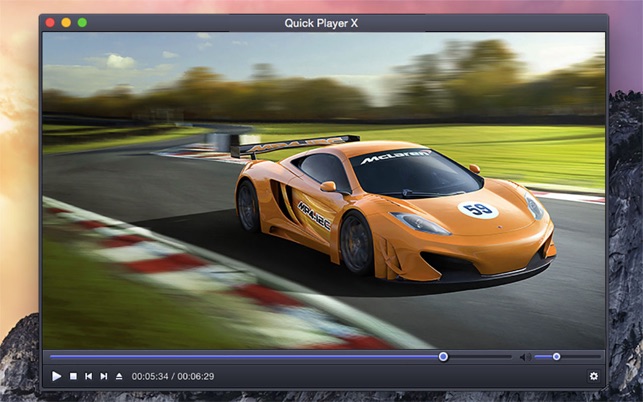Maximize the player with the green button

pos(82,22)
